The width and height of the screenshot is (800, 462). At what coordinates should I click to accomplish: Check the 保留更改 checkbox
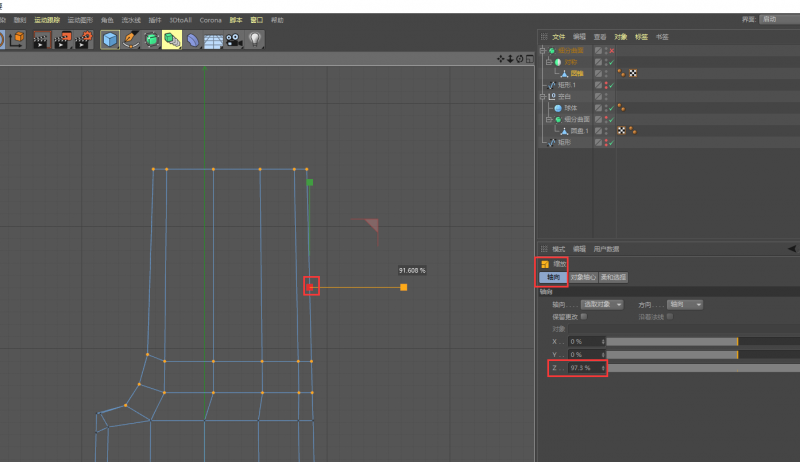click(x=584, y=317)
